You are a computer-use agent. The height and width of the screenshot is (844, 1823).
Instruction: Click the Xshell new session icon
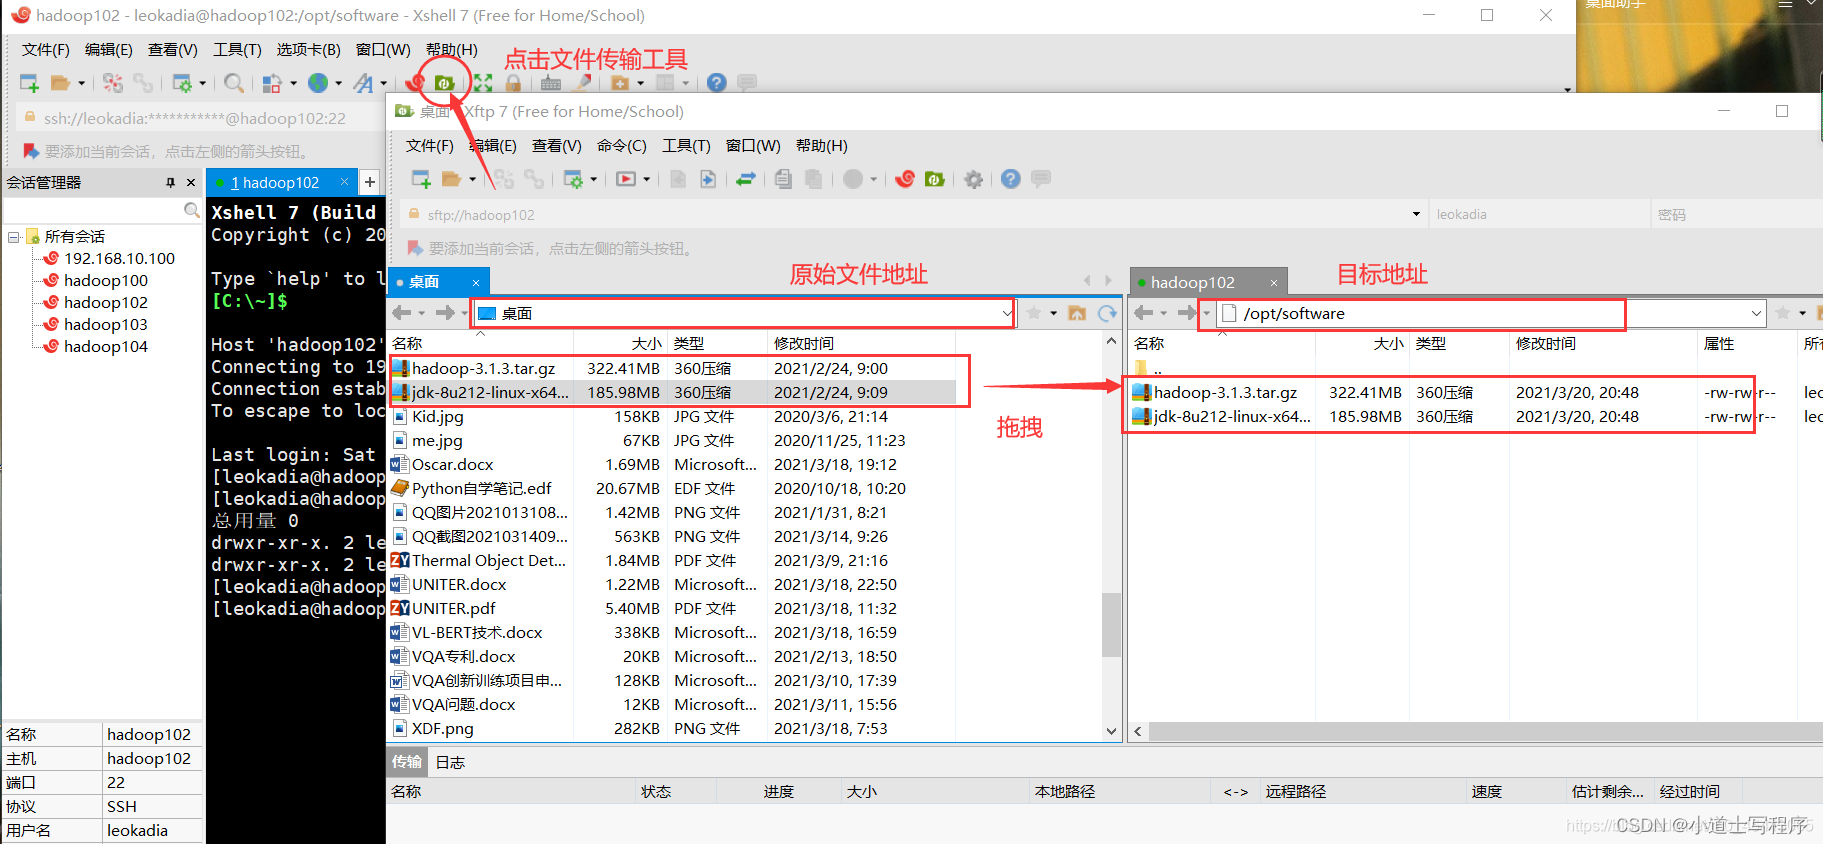coord(29,83)
